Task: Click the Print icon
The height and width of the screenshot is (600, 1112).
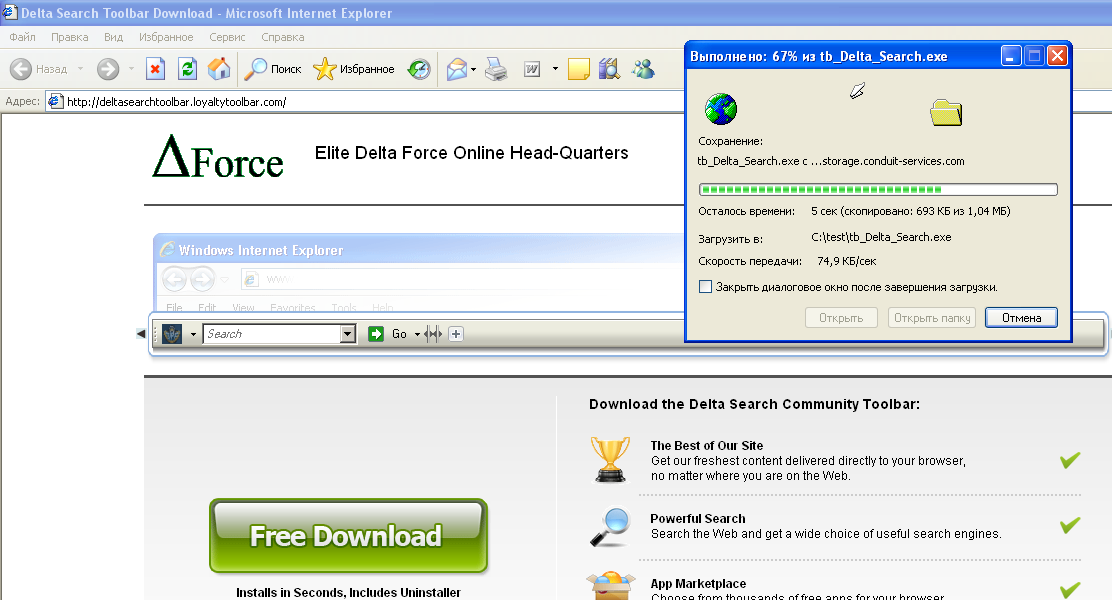Action: pyautogui.click(x=496, y=69)
